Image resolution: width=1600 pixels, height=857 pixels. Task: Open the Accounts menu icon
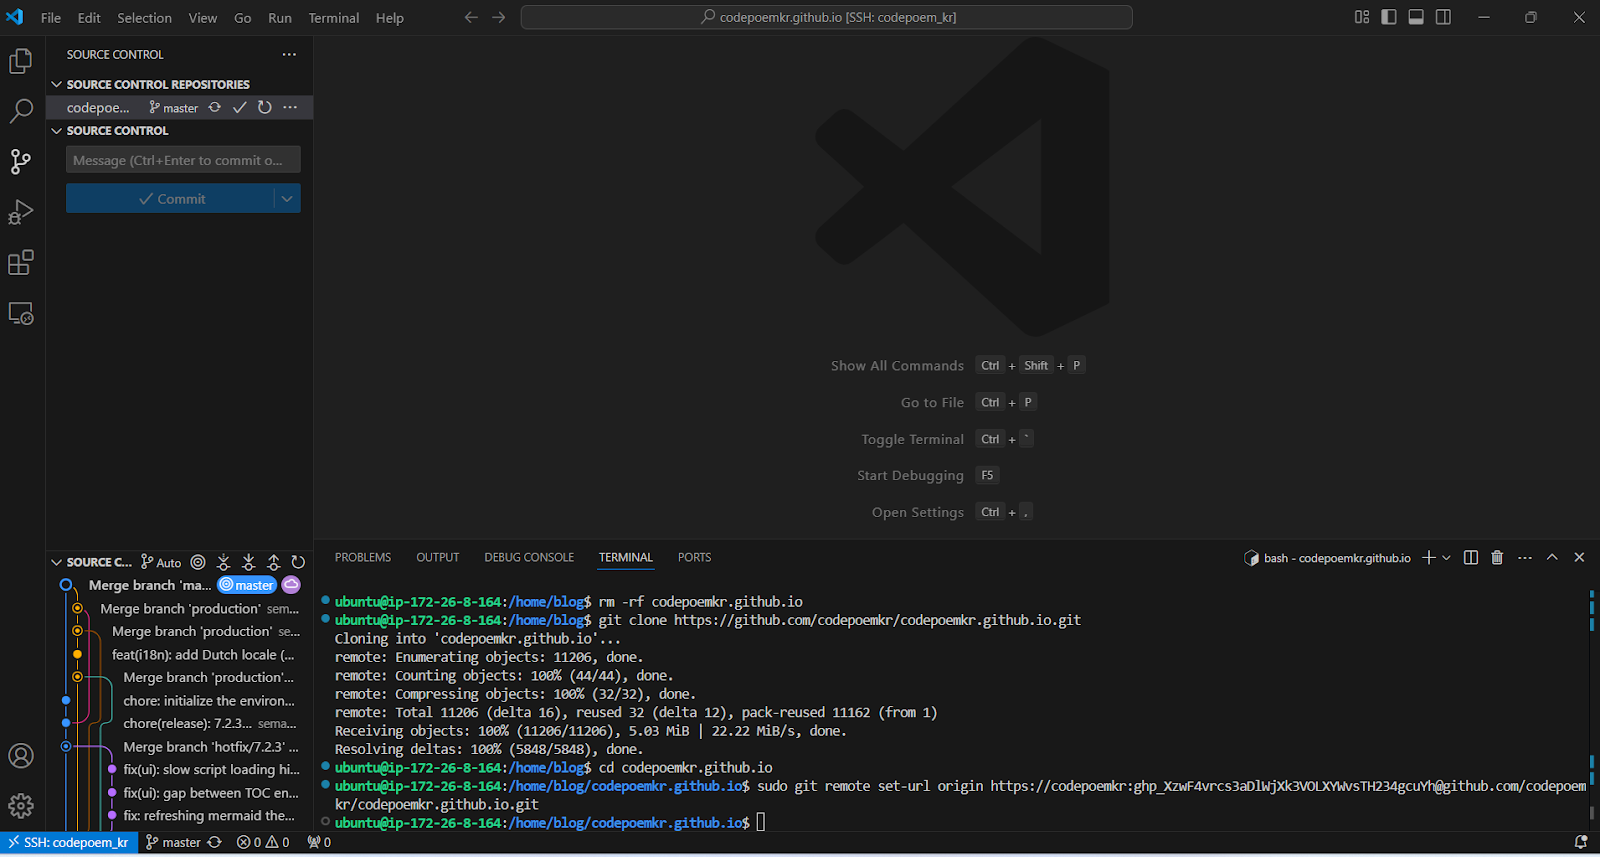point(21,756)
